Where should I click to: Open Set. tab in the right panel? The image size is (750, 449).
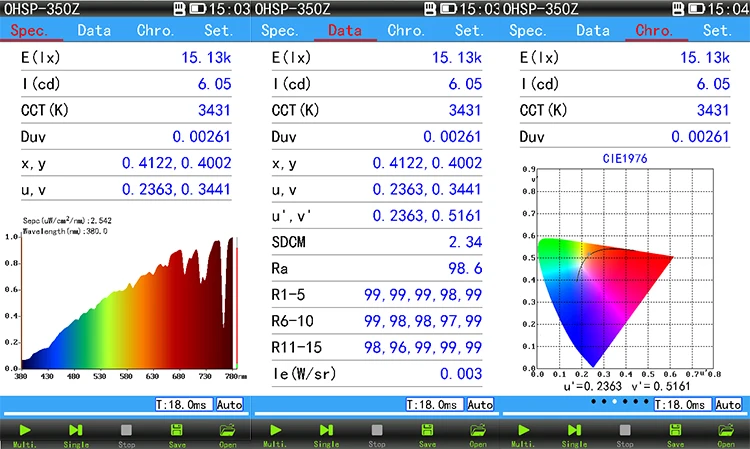[x=716, y=30]
